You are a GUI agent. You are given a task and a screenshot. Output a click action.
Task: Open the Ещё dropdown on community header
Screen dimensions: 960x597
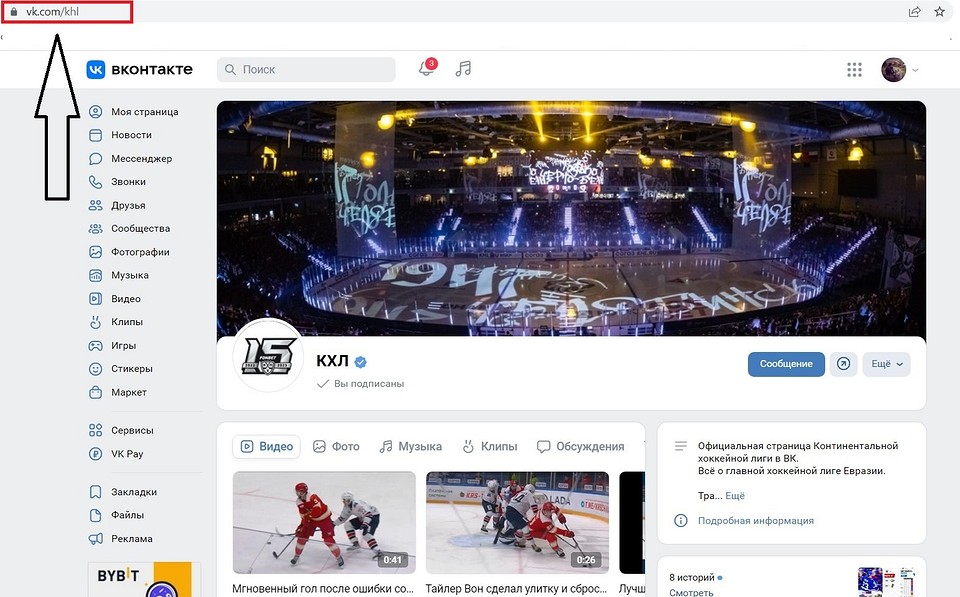887,364
